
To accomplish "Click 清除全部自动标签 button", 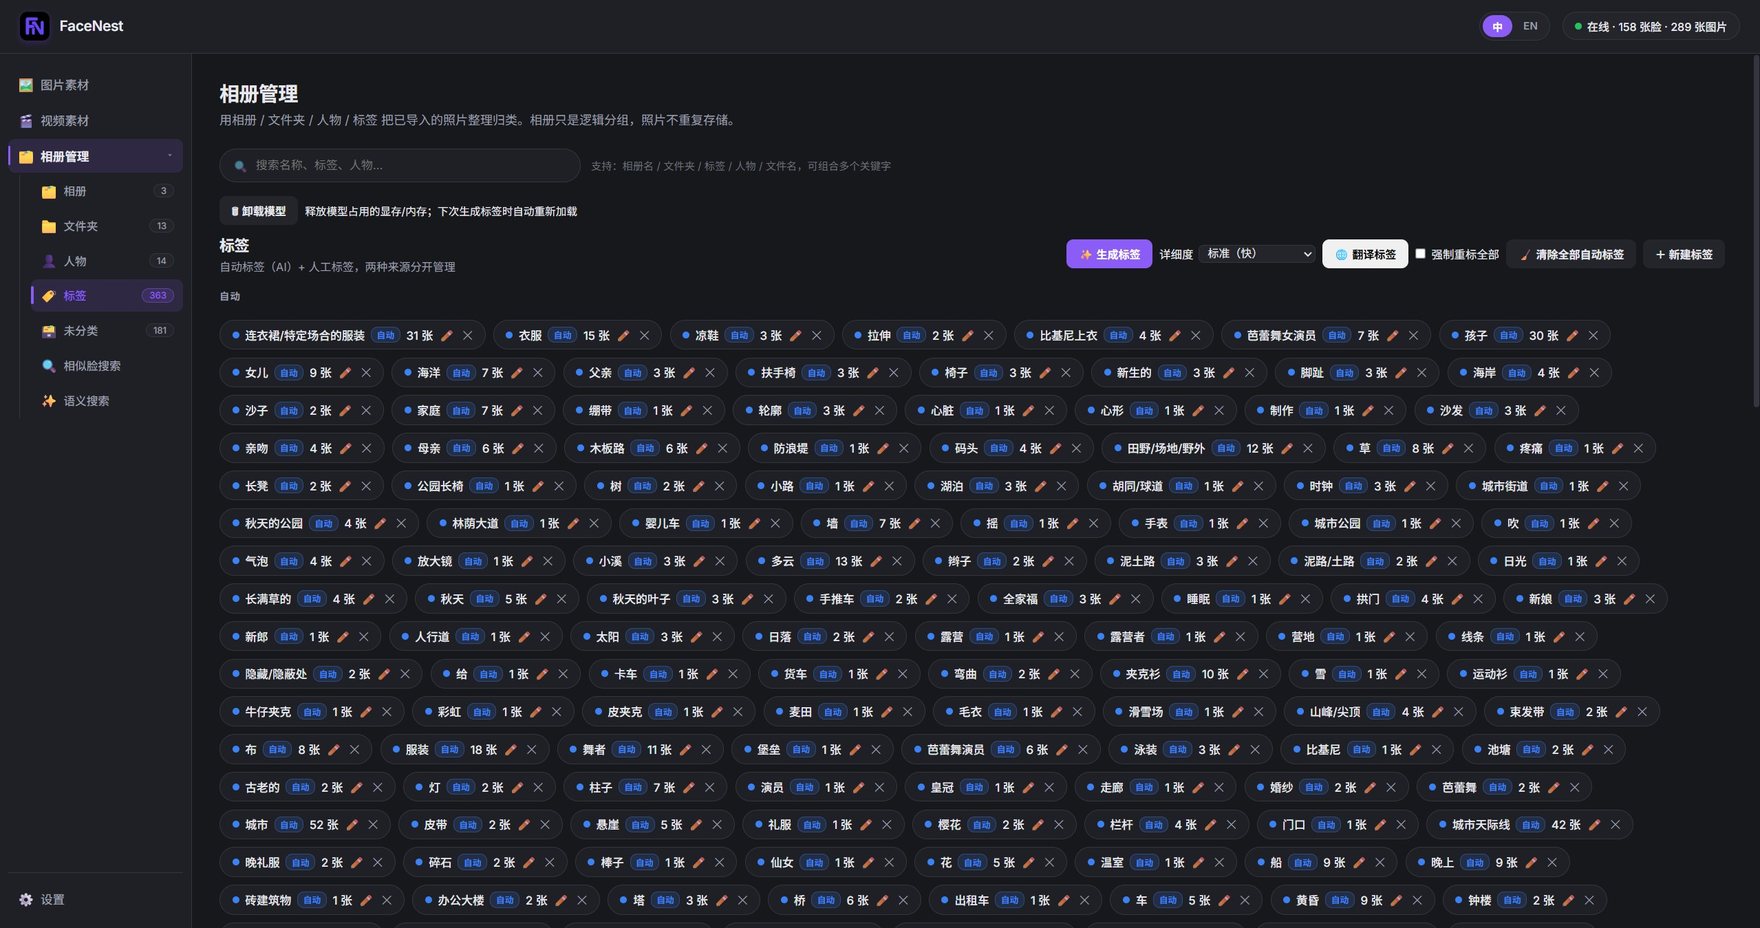I will click(x=1571, y=254).
